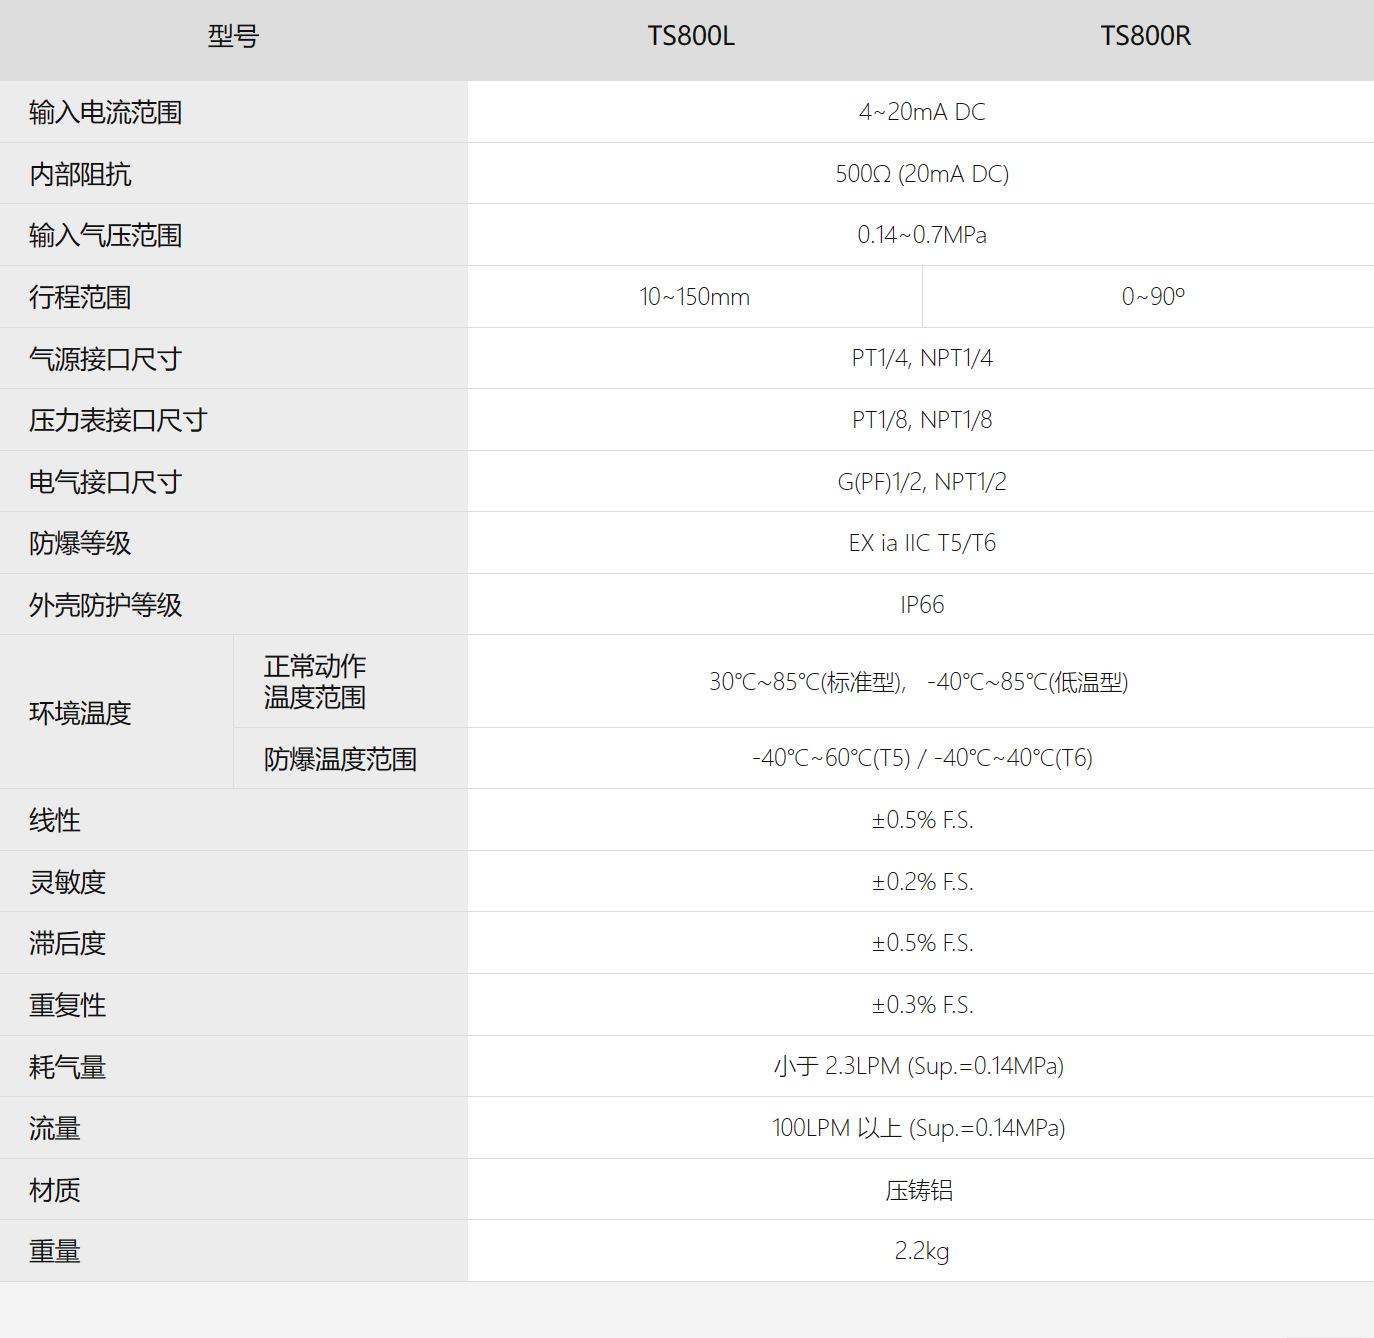Click the EX ia IIC T5/T6 value

[x=921, y=543]
